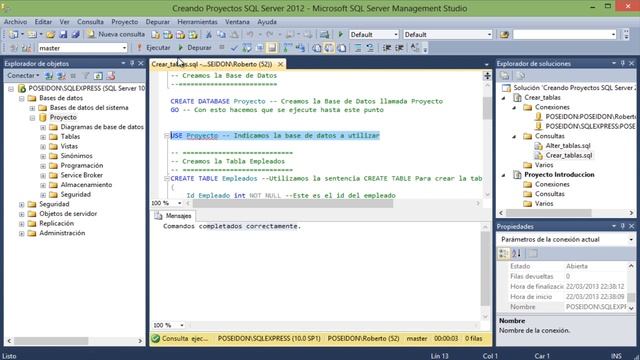Click Increase Indent icon
Viewport: 640px width, 360px height.
tap(400, 48)
